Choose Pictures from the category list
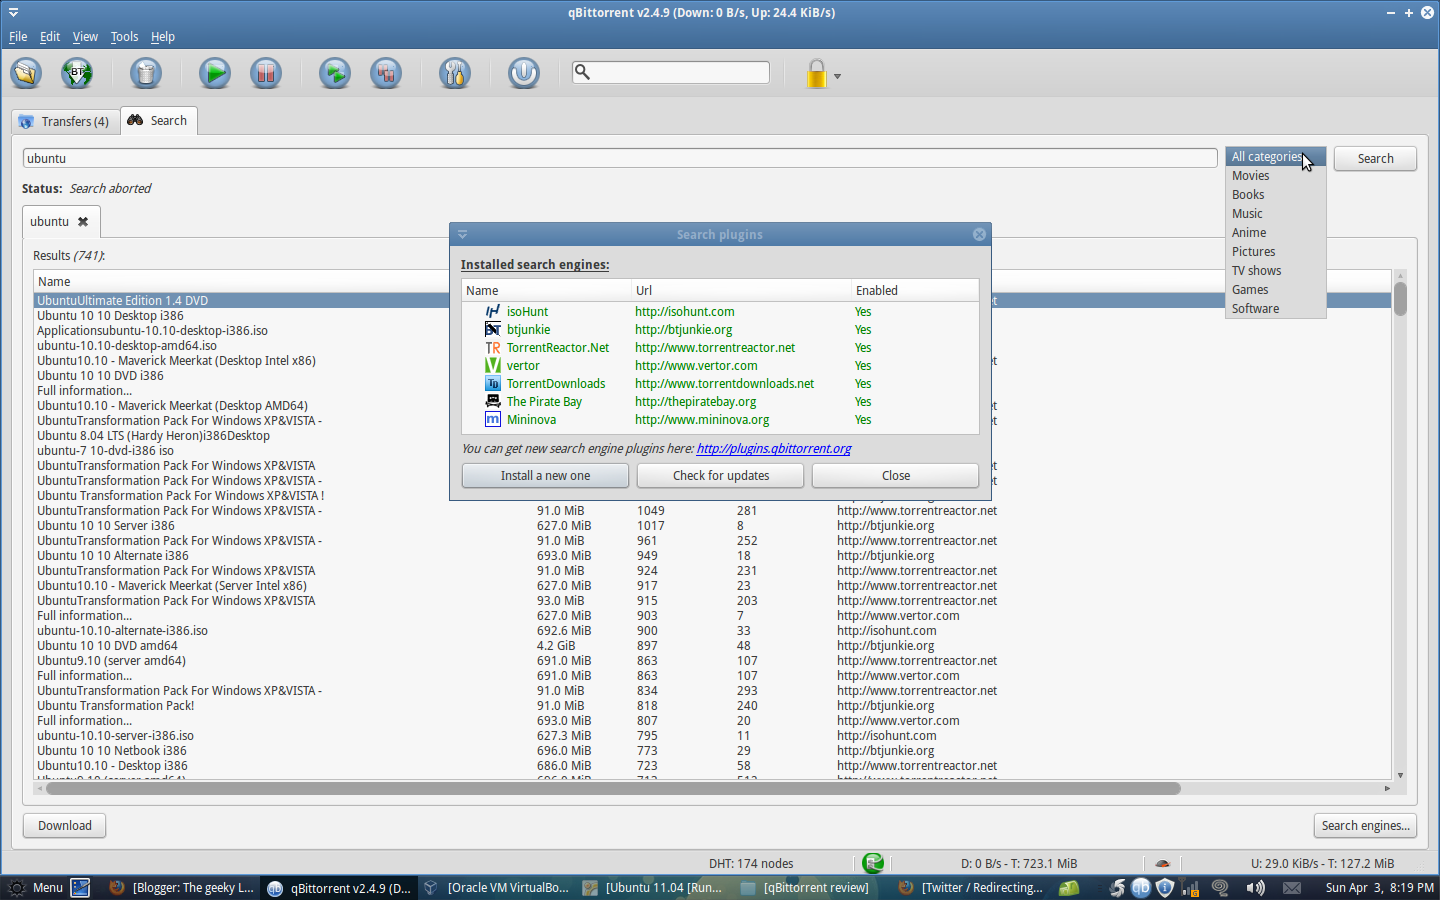 click(1276, 252)
